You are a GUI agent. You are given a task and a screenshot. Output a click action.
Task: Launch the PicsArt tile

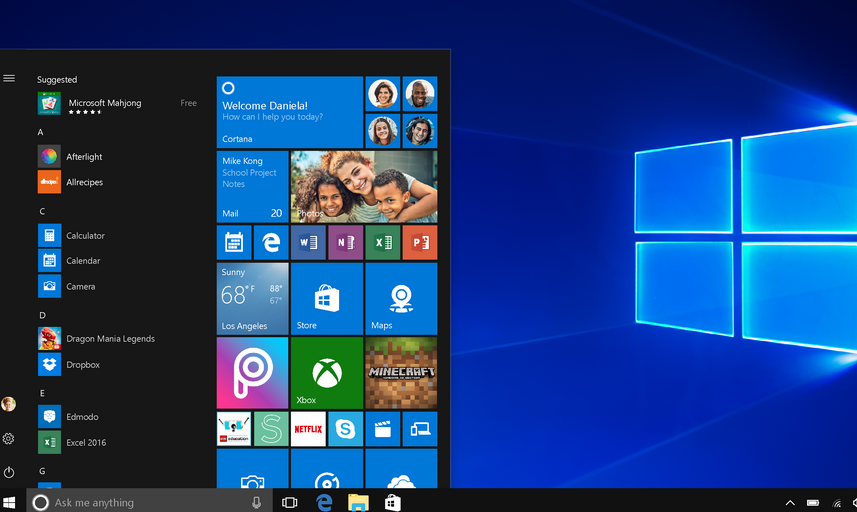point(253,373)
